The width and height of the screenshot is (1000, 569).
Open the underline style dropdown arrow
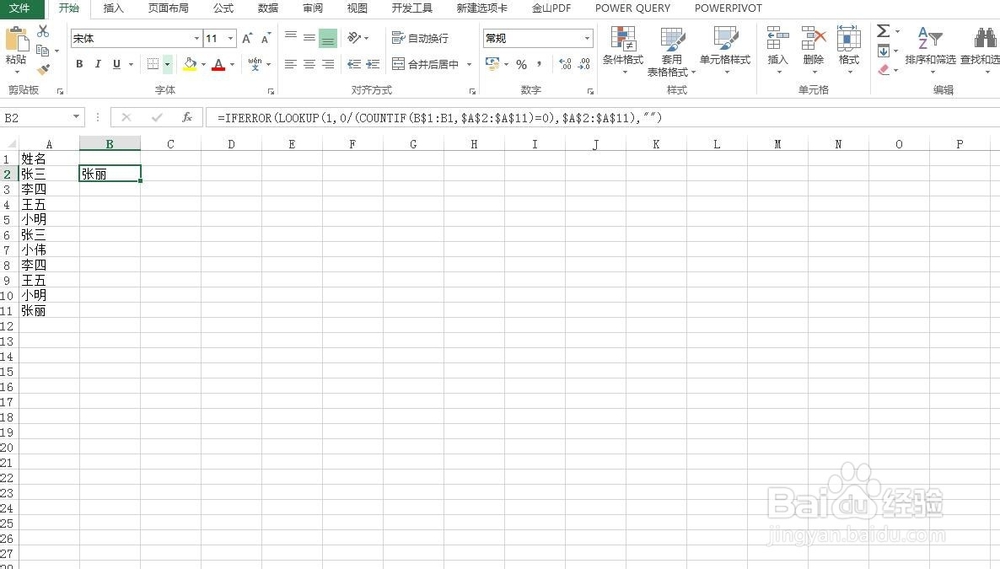pos(131,64)
